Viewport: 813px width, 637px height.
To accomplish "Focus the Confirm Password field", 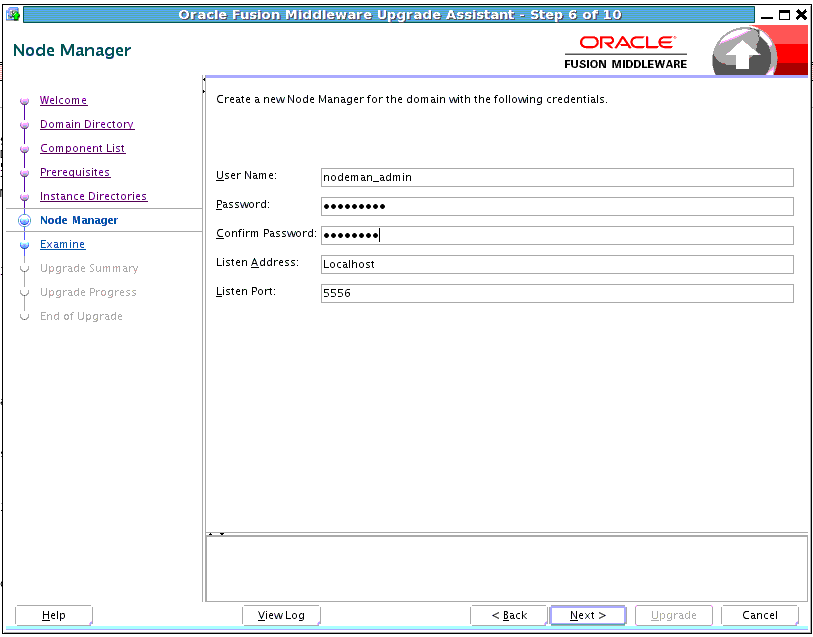I will (x=557, y=235).
